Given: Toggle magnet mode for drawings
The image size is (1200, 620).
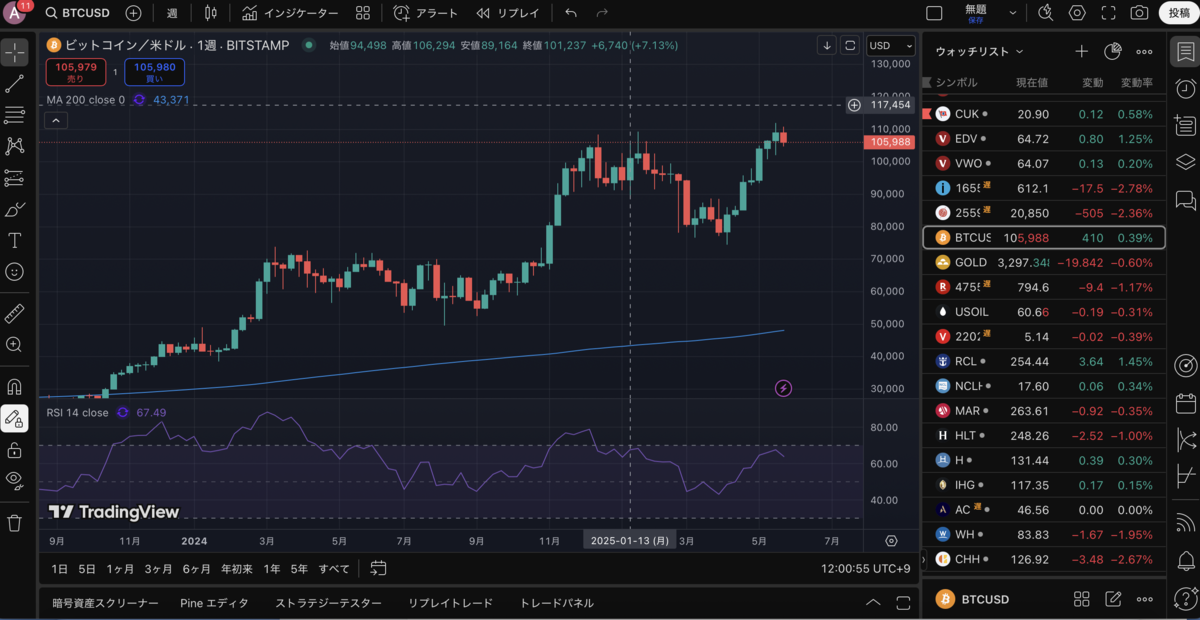Looking at the screenshot, I should pos(15,386).
